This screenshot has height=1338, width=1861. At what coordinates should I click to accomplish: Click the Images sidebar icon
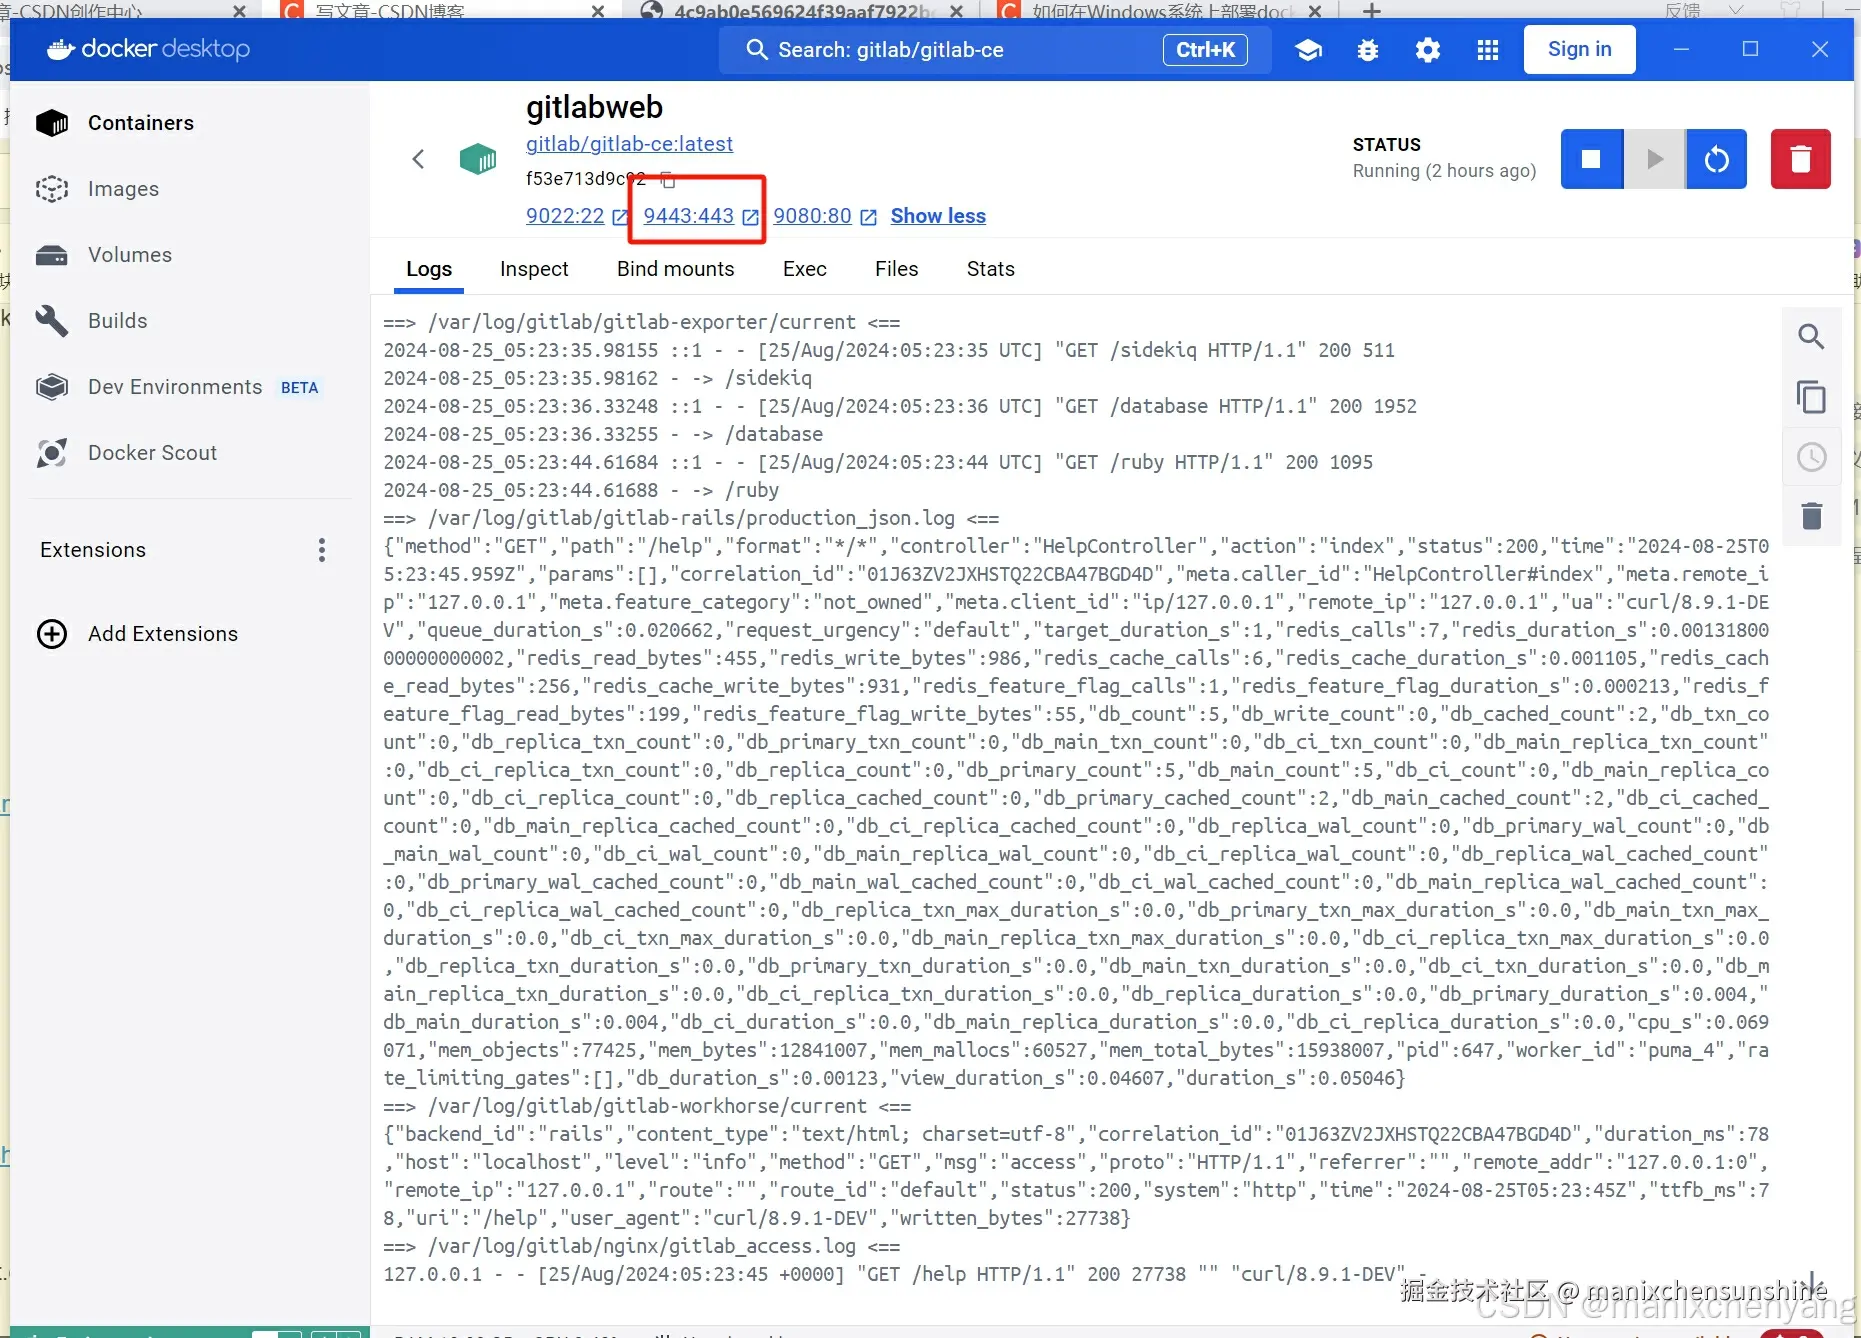pos(52,189)
